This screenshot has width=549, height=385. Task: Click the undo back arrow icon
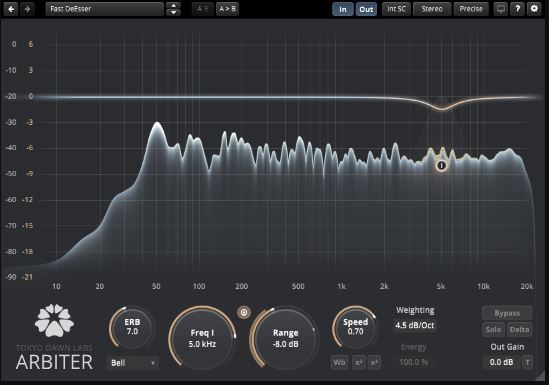coord(11,9)
